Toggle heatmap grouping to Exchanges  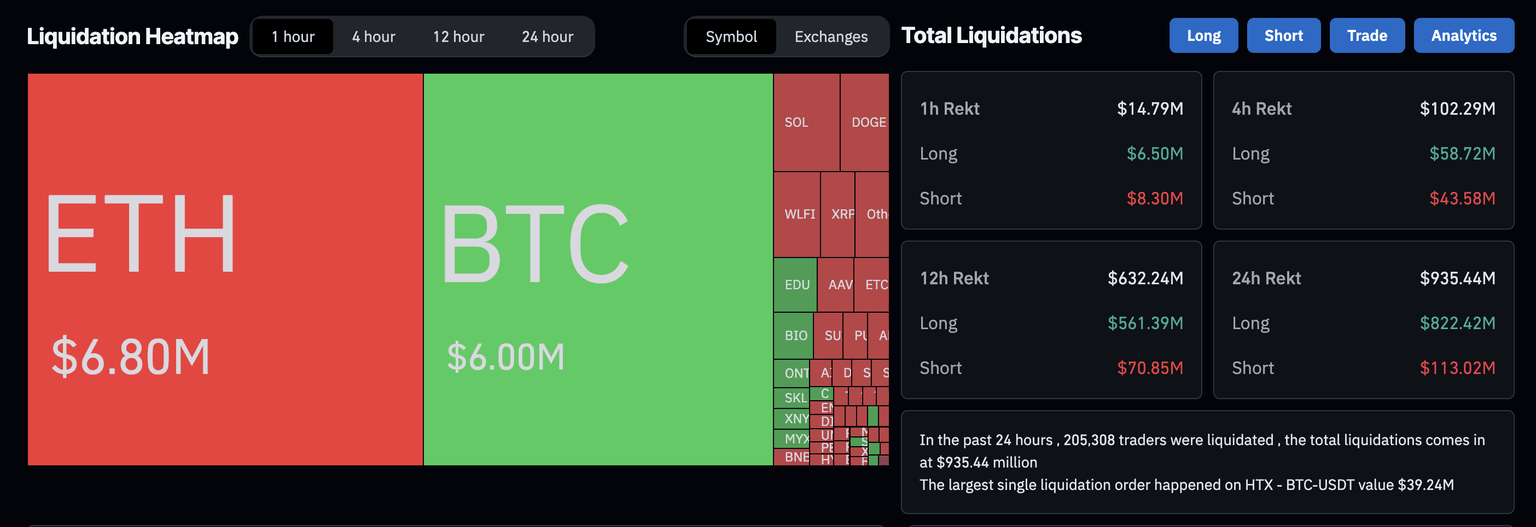pyautogui.click(x=831, y=37)
